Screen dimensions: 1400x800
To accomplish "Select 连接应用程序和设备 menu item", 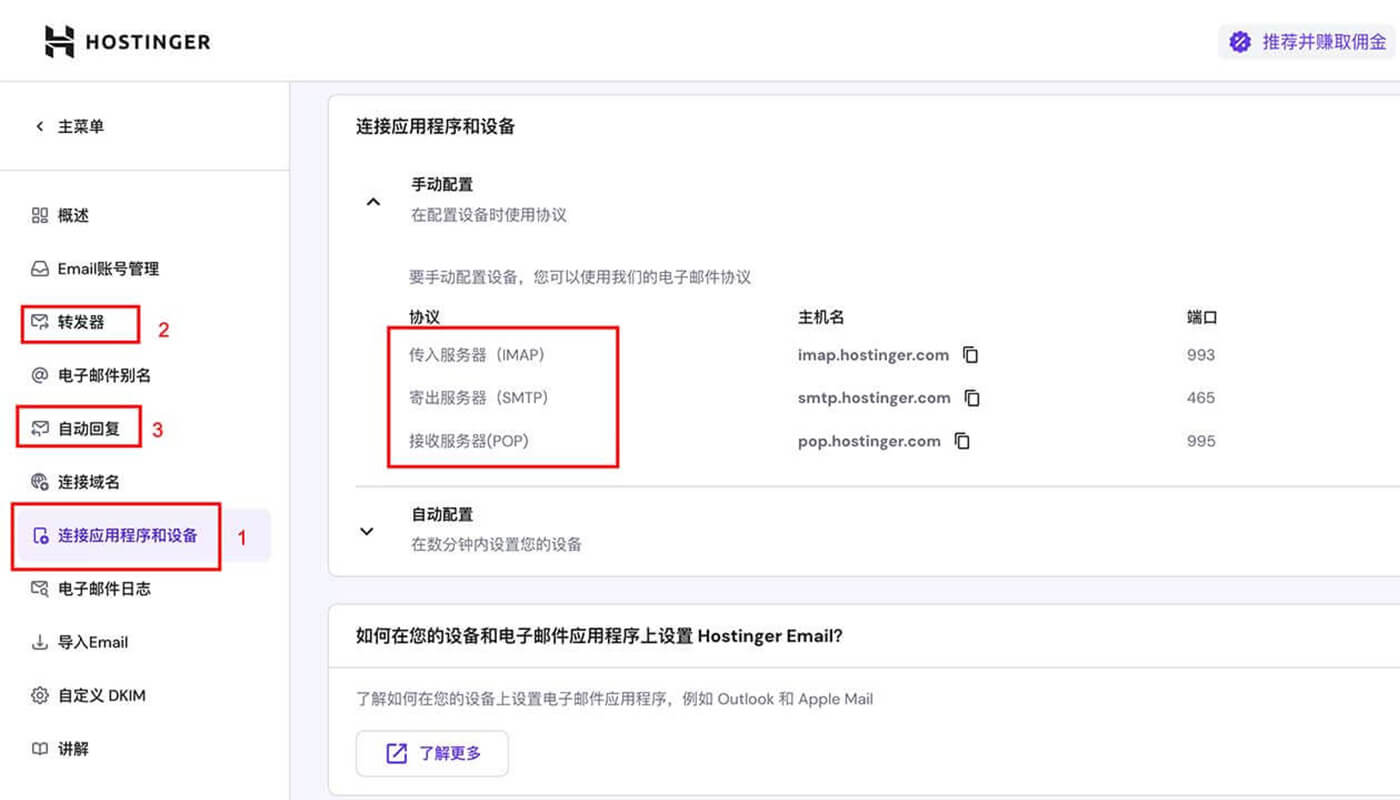I will [145, 535].
